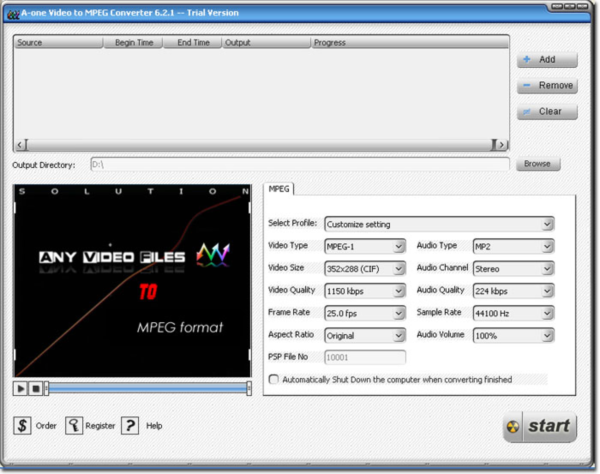The image size is (600, 474).
Task: Click the Help label
Action: pyautogui.click(x=154, y=426)
